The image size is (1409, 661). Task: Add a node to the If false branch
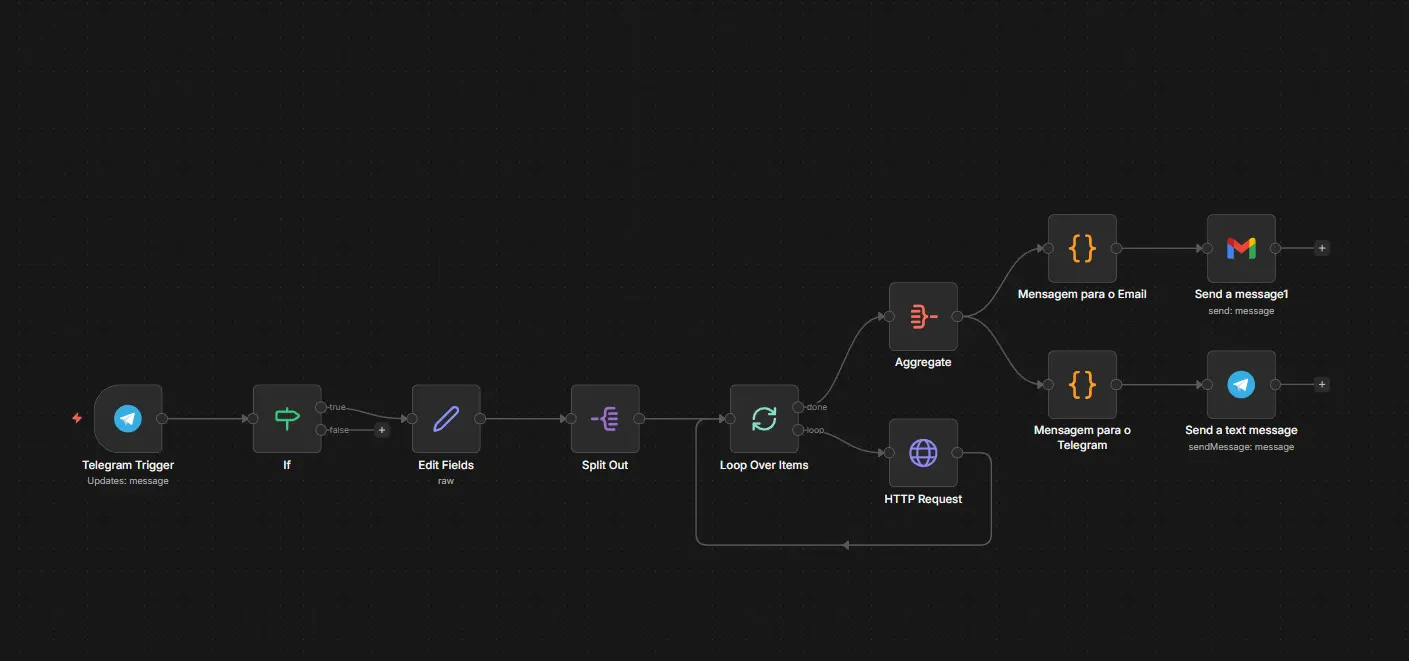tap(381, 430)
